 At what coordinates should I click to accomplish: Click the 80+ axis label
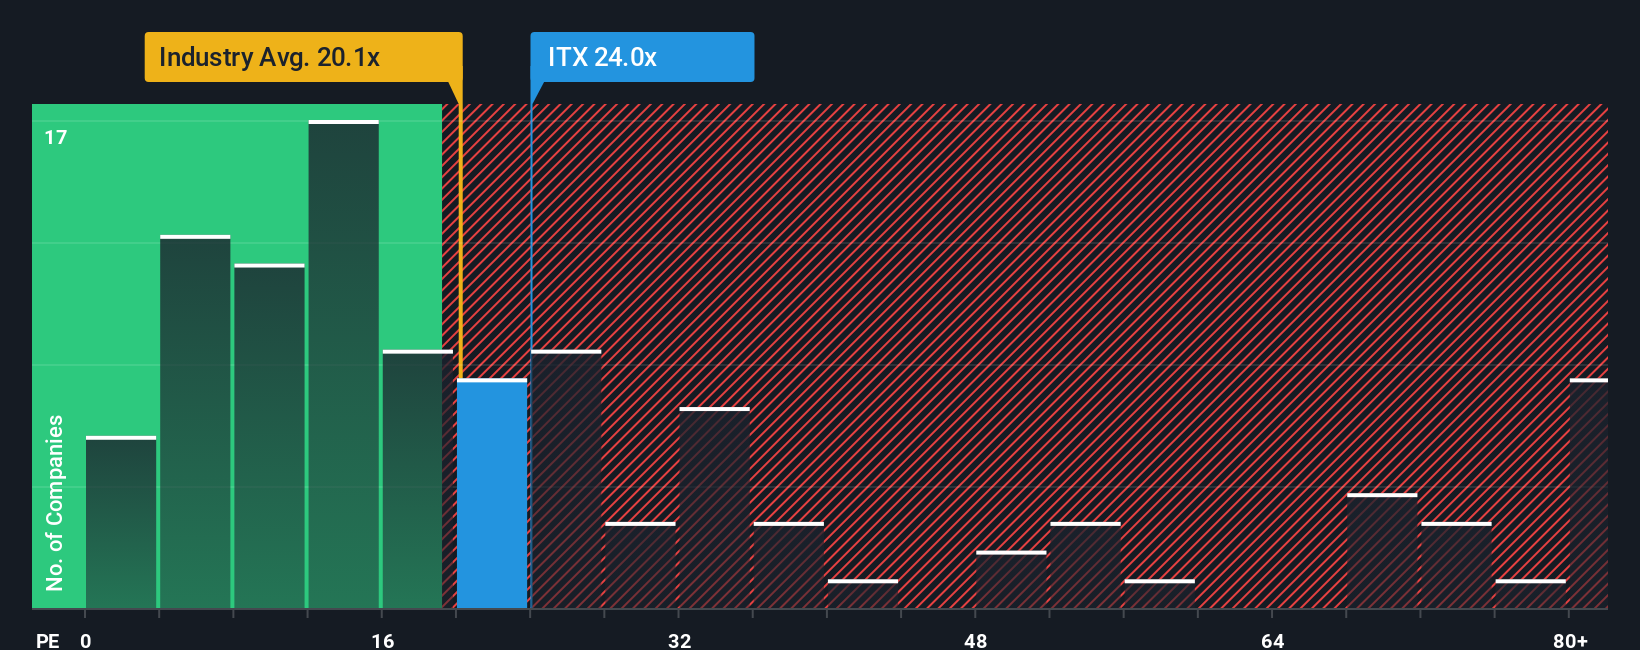tap(1570, 640)
